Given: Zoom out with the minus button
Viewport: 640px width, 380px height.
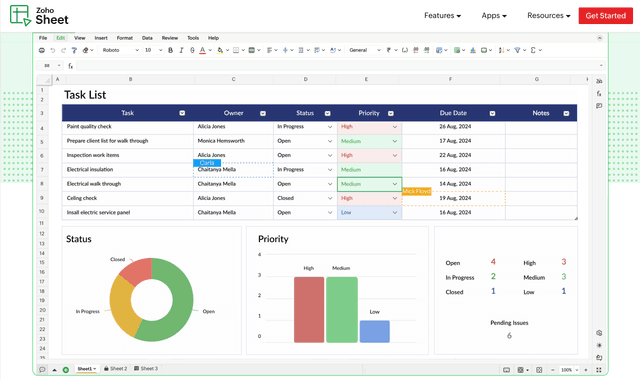Looking at the screenshot, I should click(x=553, y=370).
